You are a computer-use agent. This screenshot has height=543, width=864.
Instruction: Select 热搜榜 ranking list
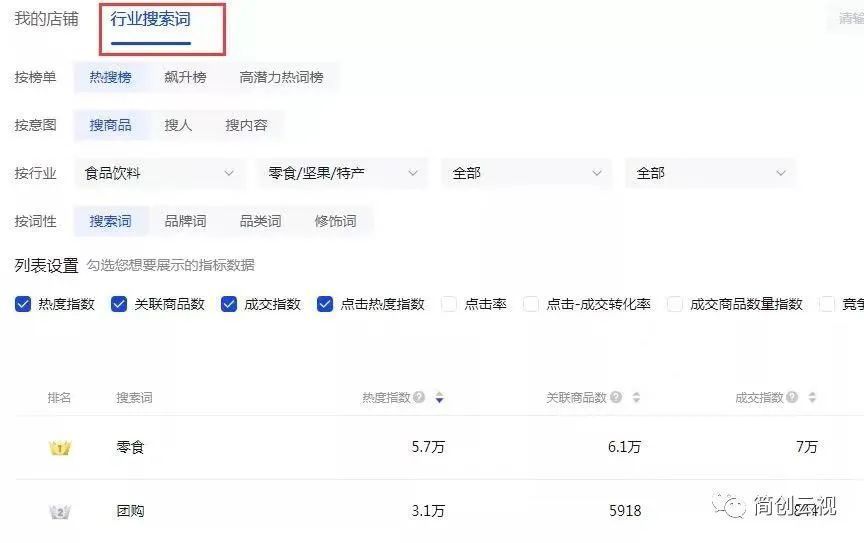pyautogui.click(x=111, y=77)
